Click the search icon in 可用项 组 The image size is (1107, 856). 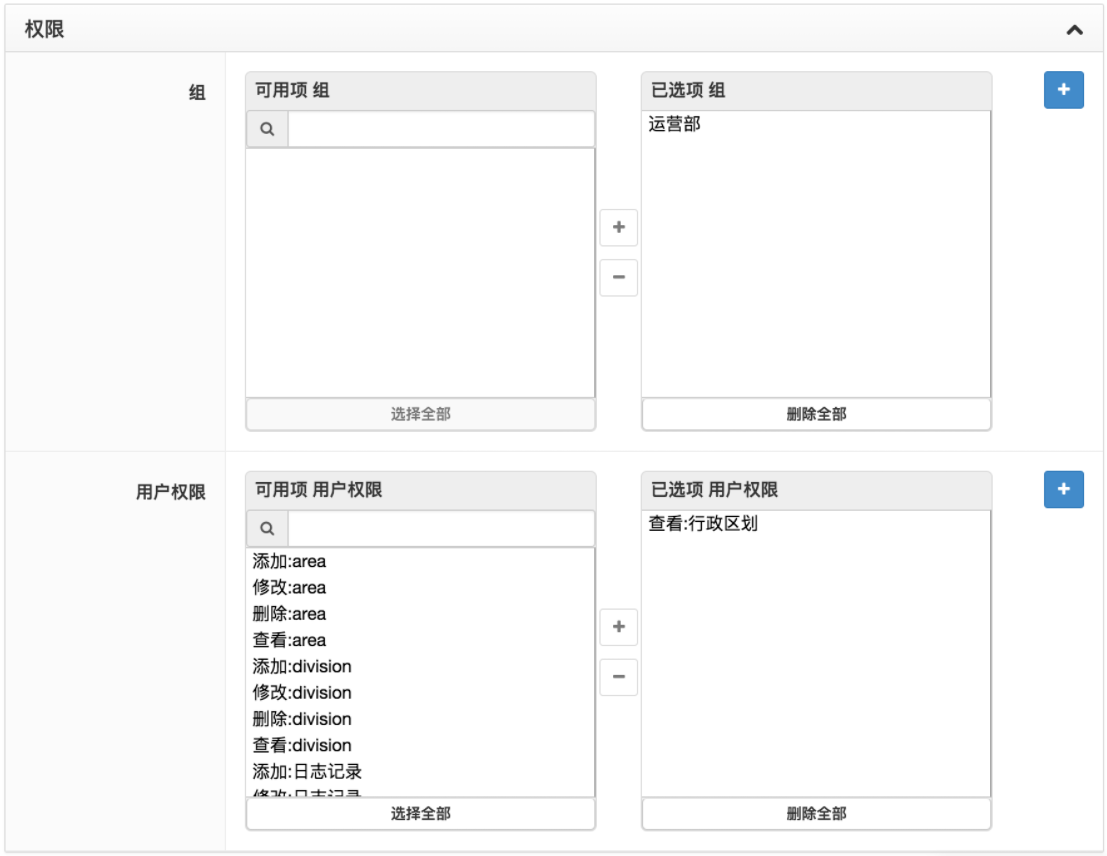click(267, 129)
